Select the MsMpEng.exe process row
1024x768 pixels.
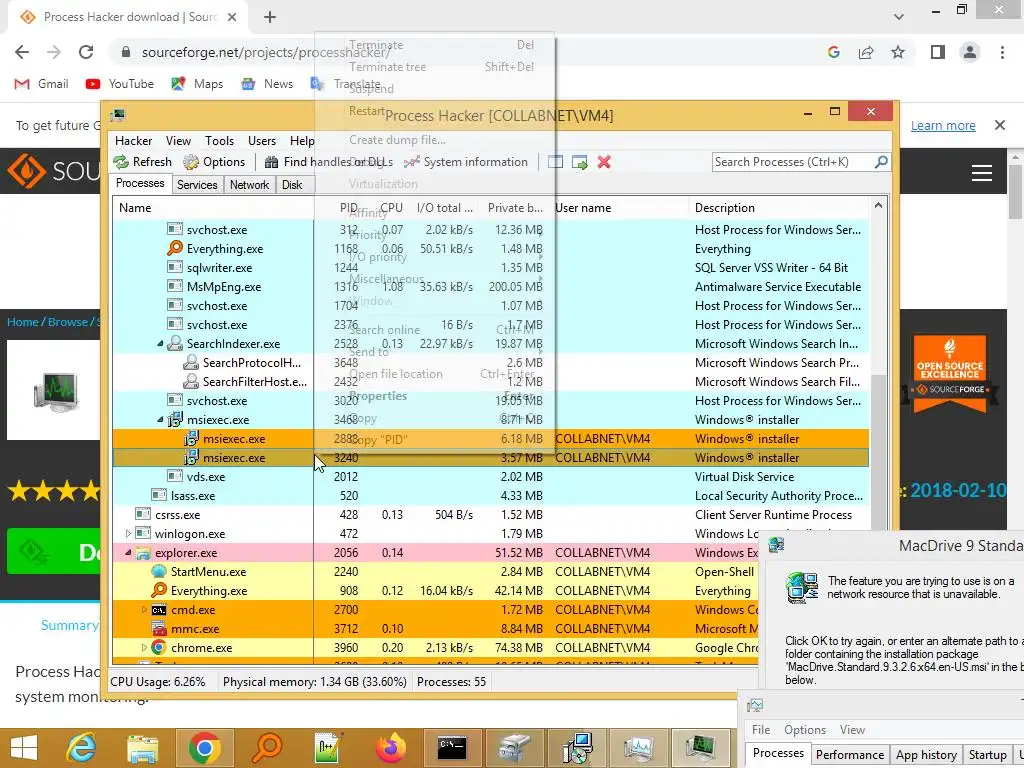490,287
